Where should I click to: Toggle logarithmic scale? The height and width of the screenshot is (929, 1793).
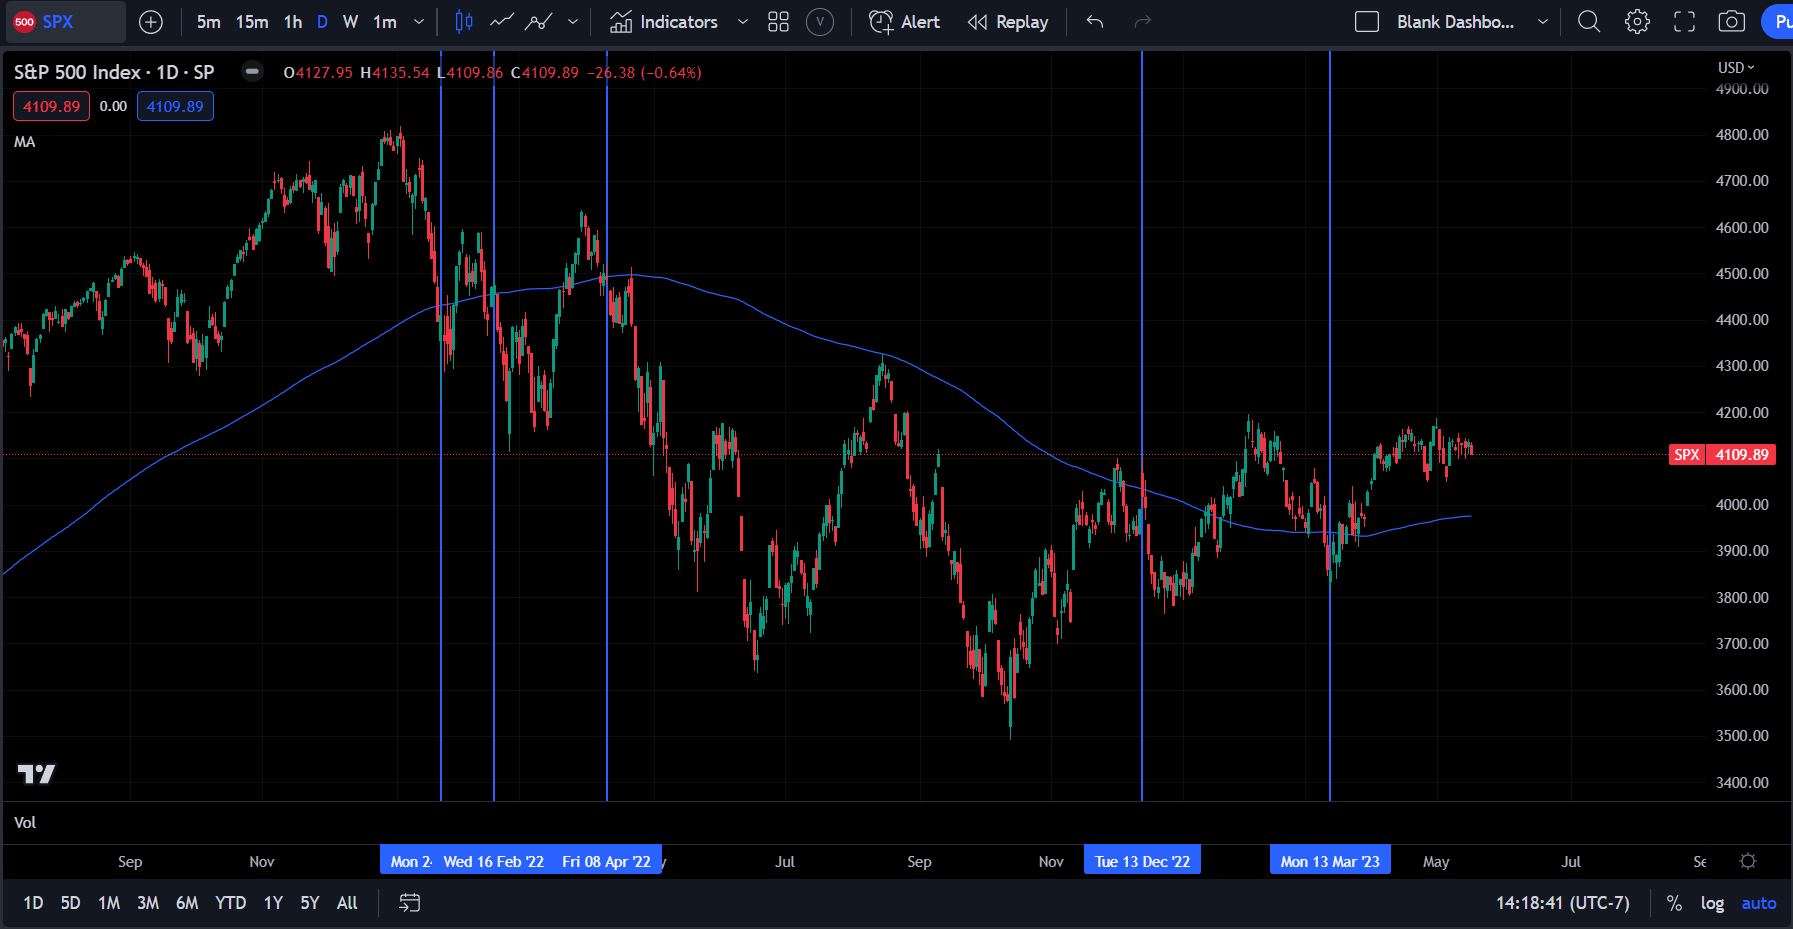coord(1712,903)
